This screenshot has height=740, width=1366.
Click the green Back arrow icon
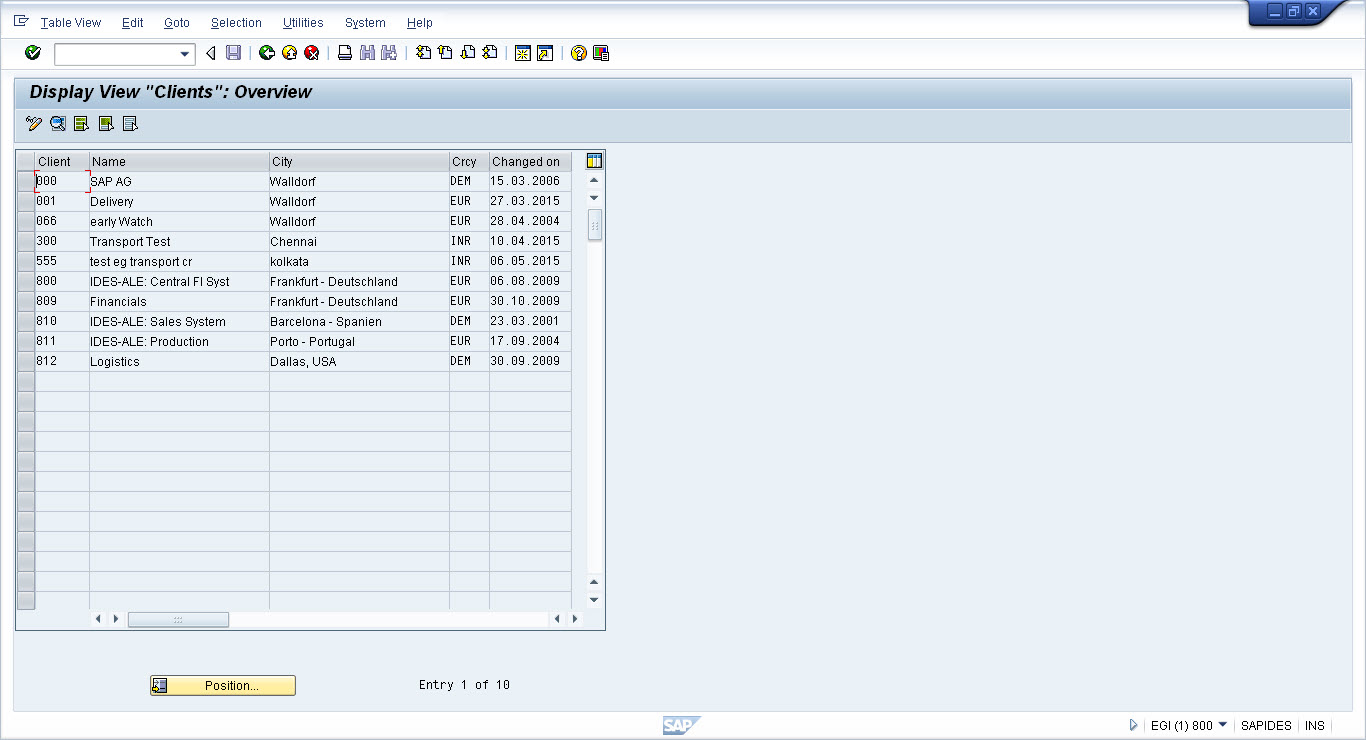point(267,53)
